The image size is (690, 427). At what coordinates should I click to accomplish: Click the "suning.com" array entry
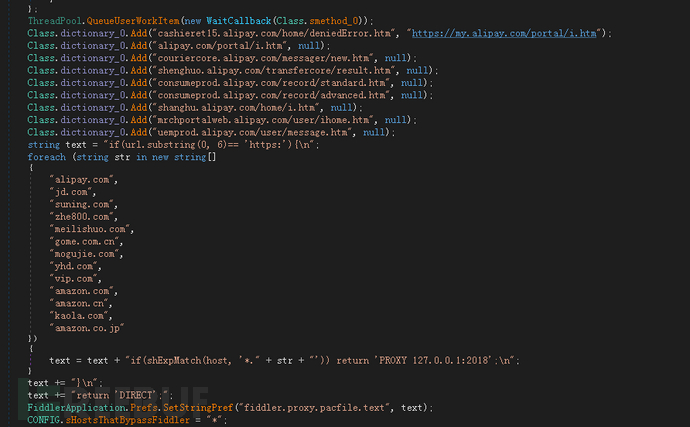pos(83,203)
